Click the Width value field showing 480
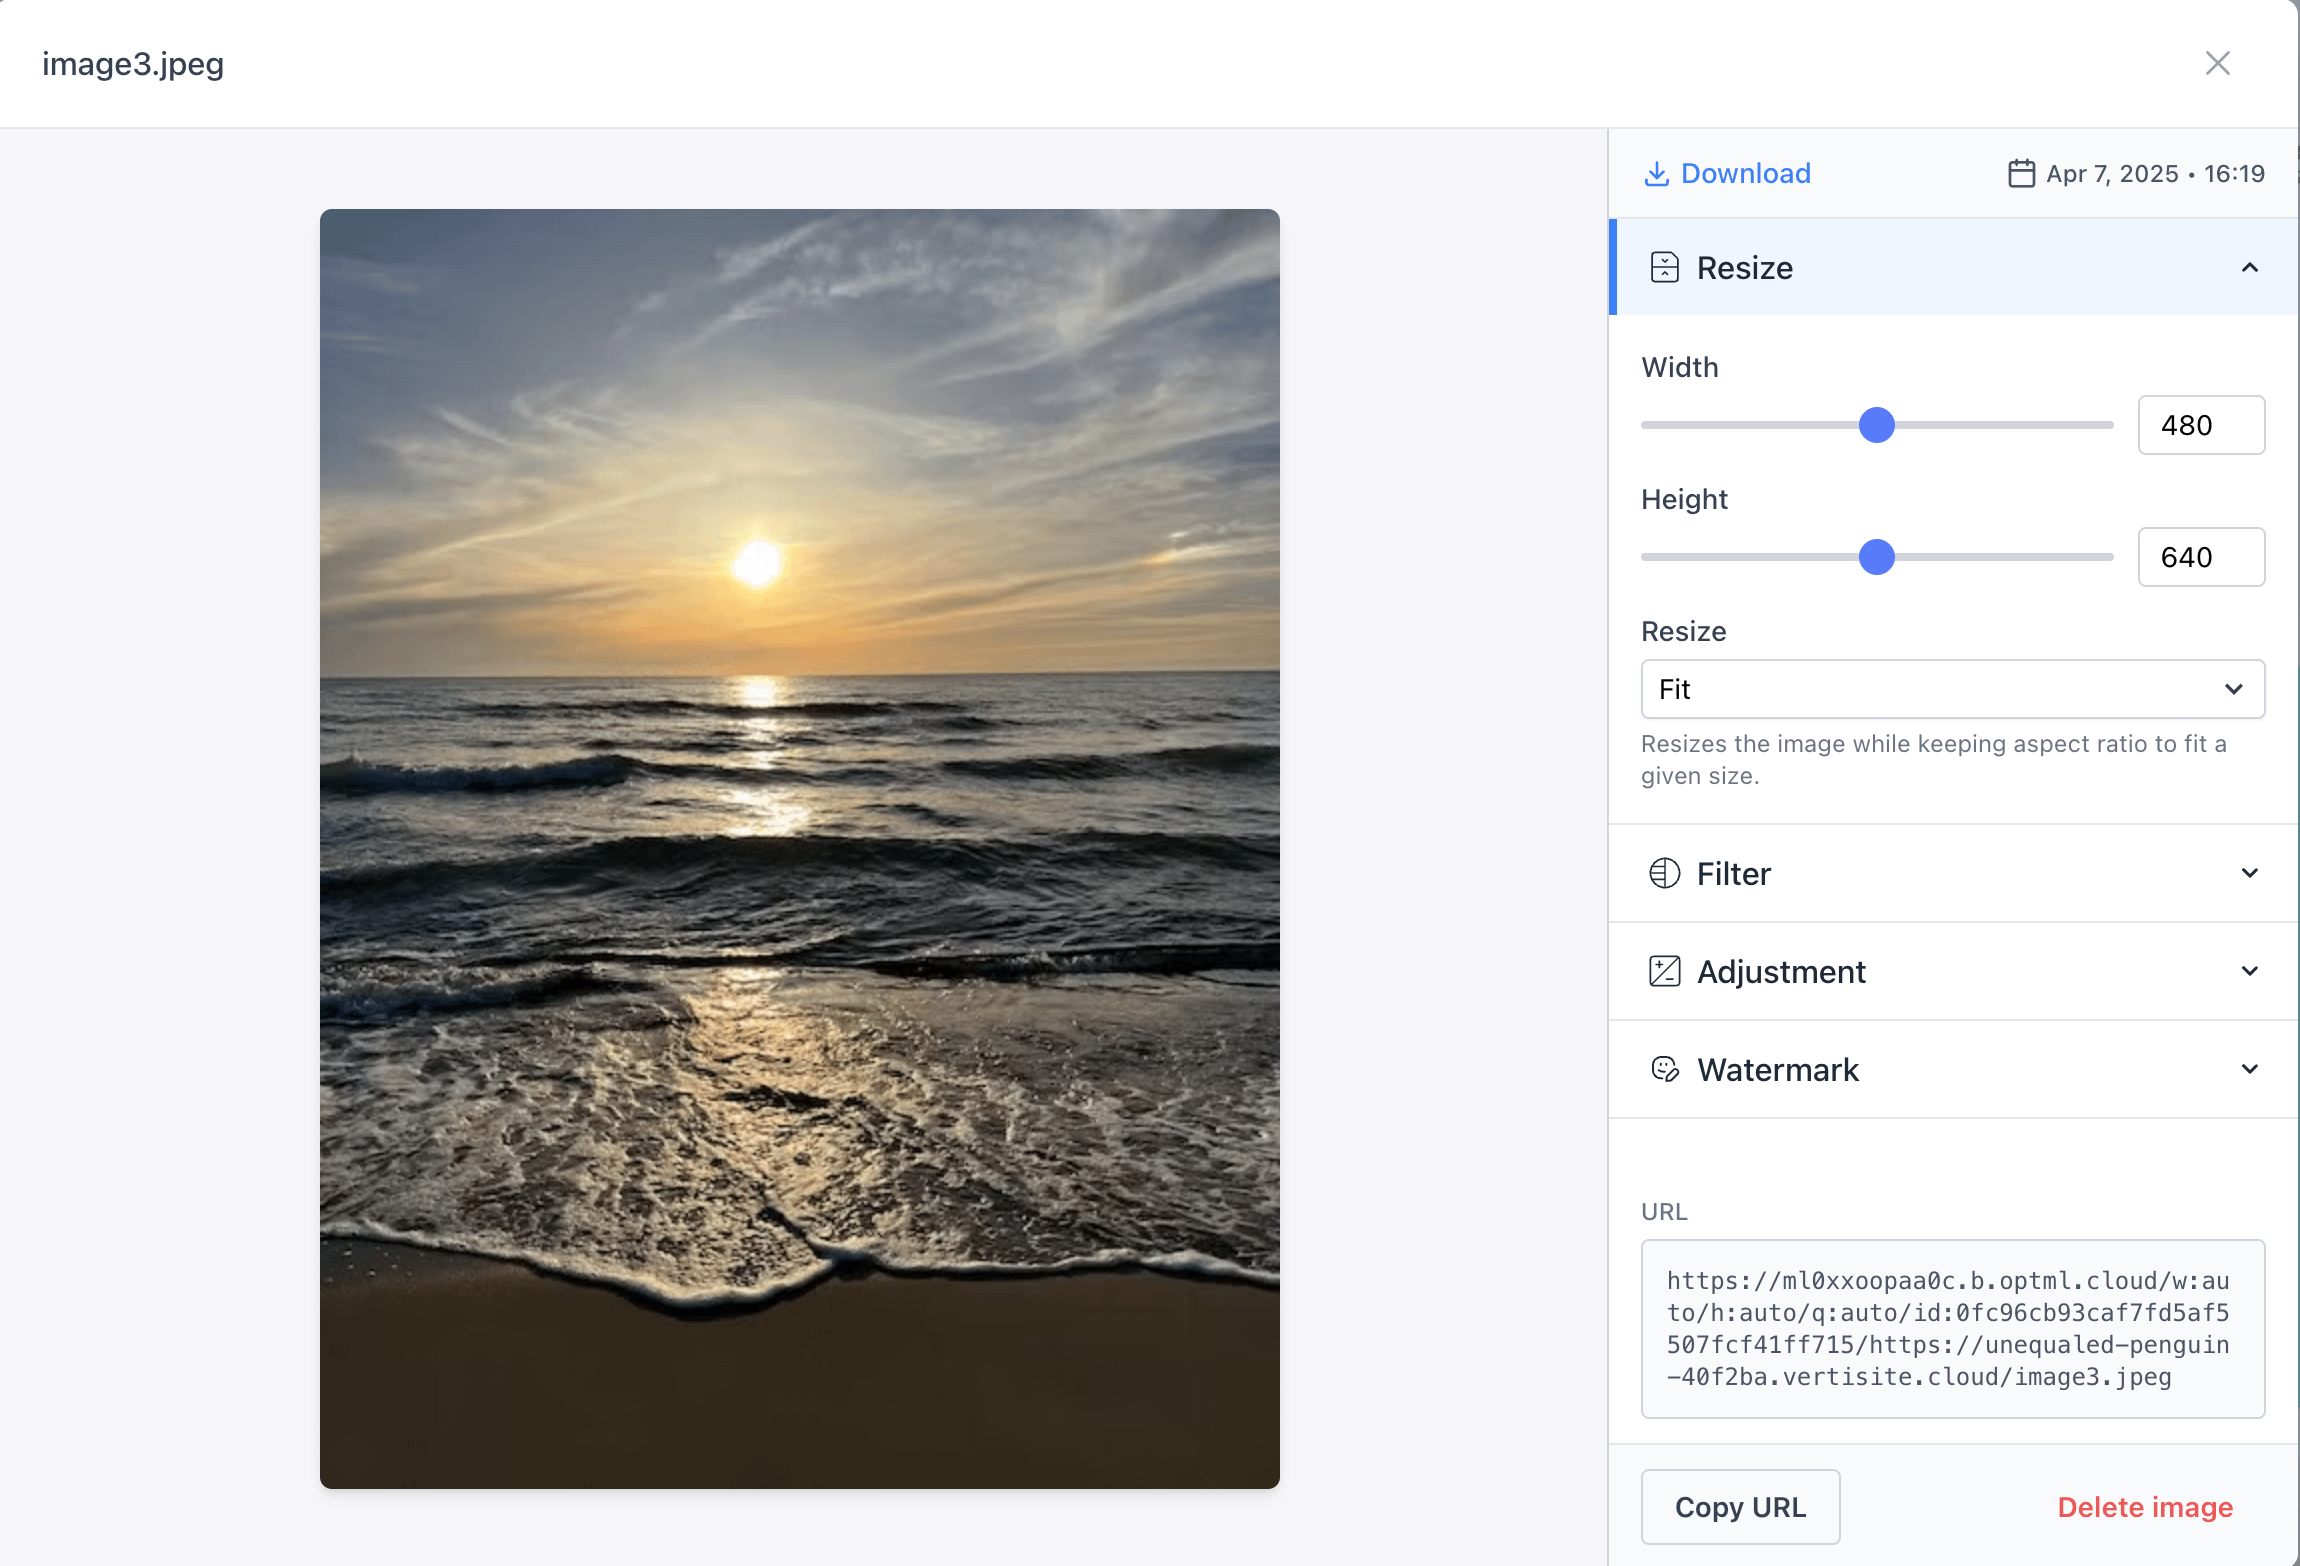Viewport: 2300px width, 1566px height. coord(2200,425)
